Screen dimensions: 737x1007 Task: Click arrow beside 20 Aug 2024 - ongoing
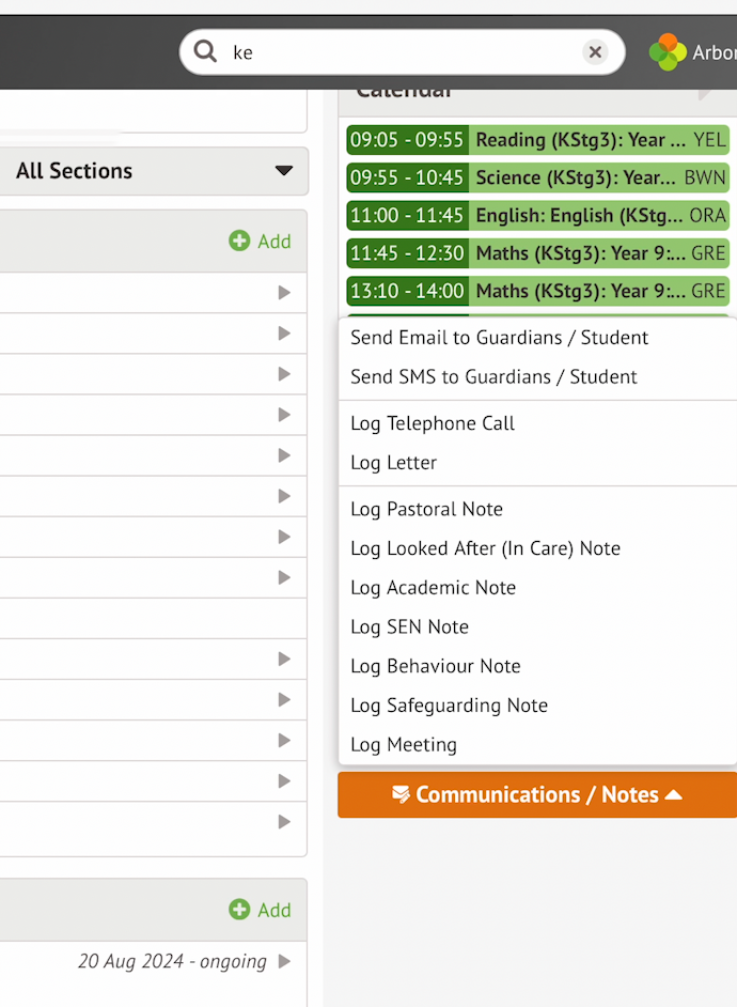(x=284, y=961)
